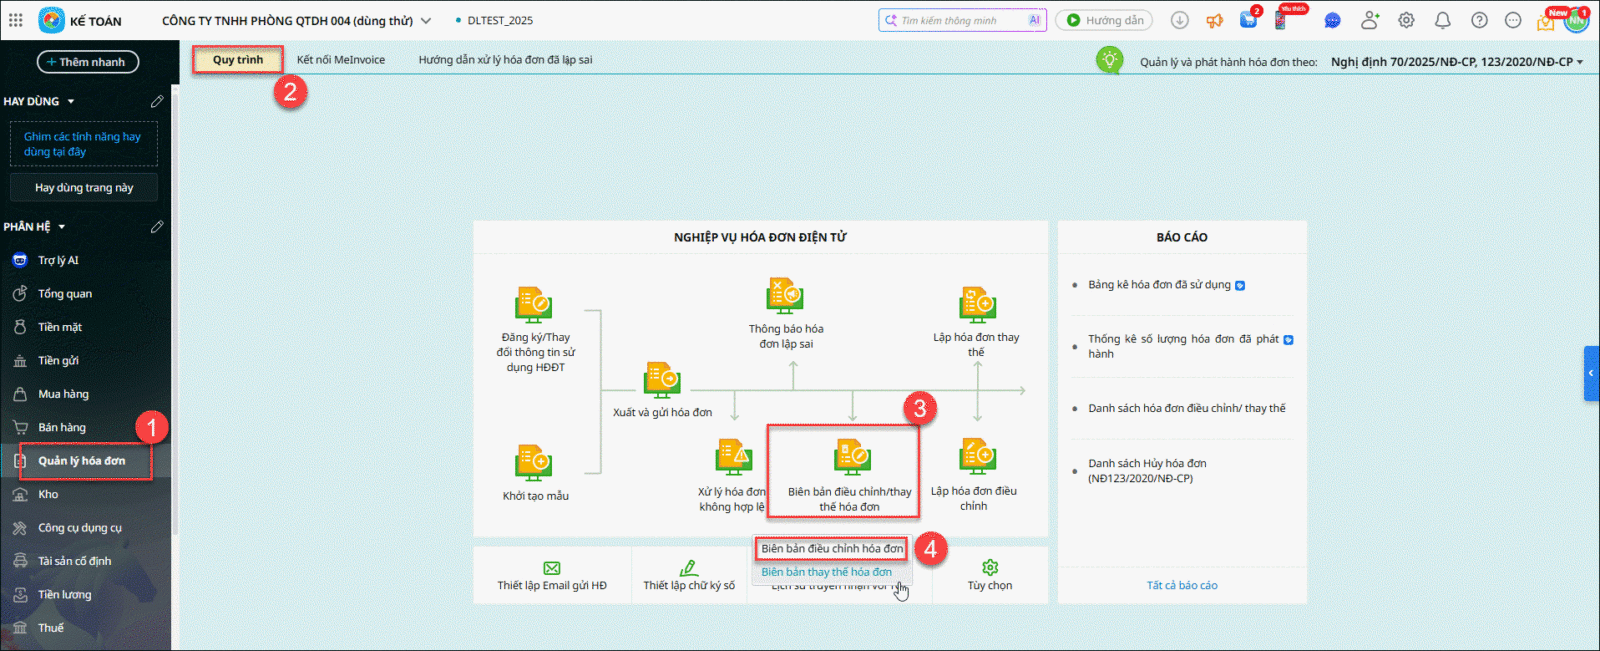Select the Khởi tạo mẫu icon
The image size is (1600, 651).
point(534,463)
